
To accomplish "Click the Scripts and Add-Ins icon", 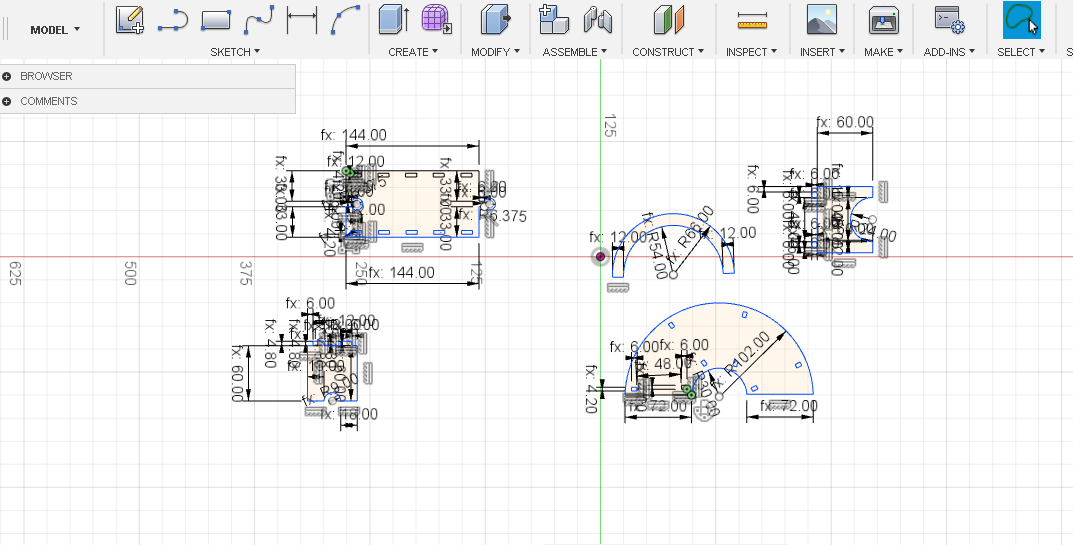I will (950, 20).
